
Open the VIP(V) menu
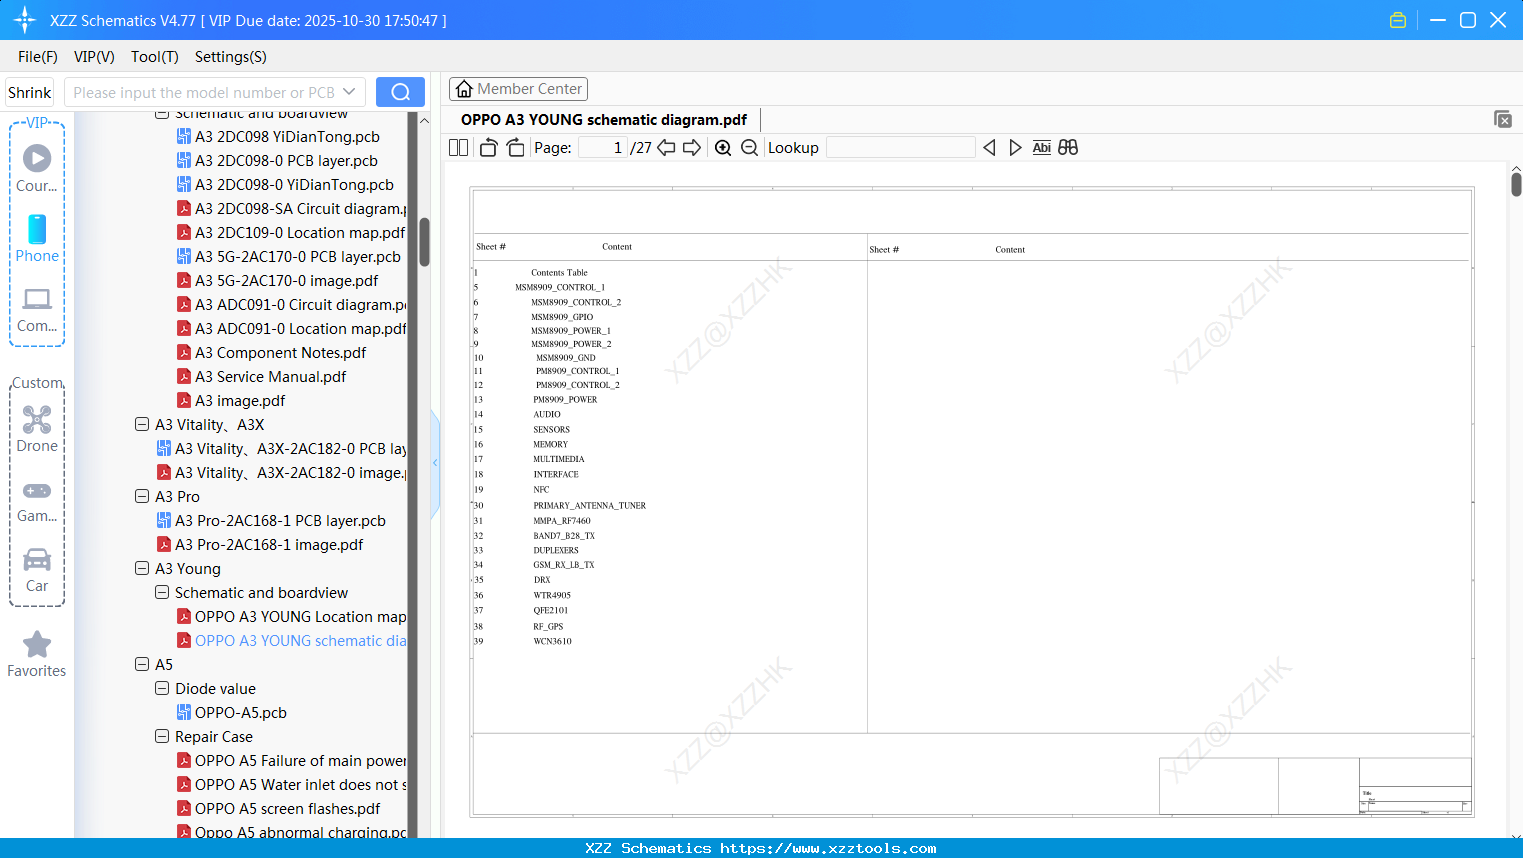[94, 57]
